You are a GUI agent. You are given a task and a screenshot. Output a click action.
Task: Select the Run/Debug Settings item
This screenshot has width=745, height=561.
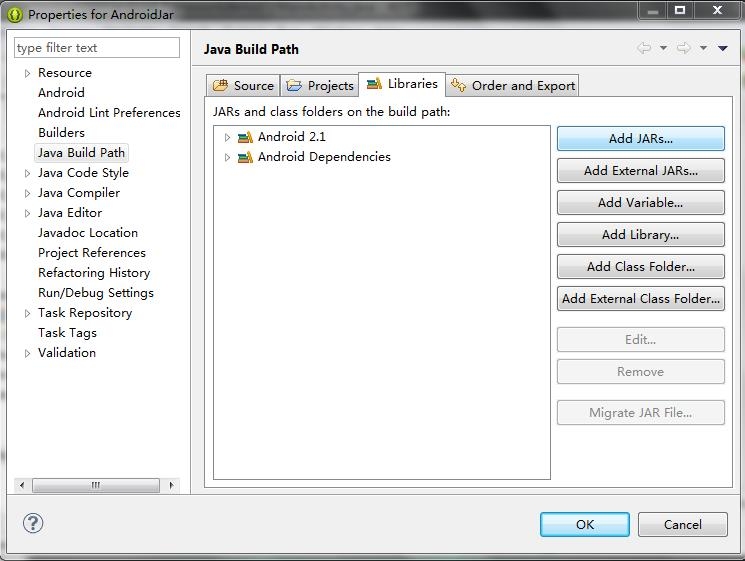(96, 293)
